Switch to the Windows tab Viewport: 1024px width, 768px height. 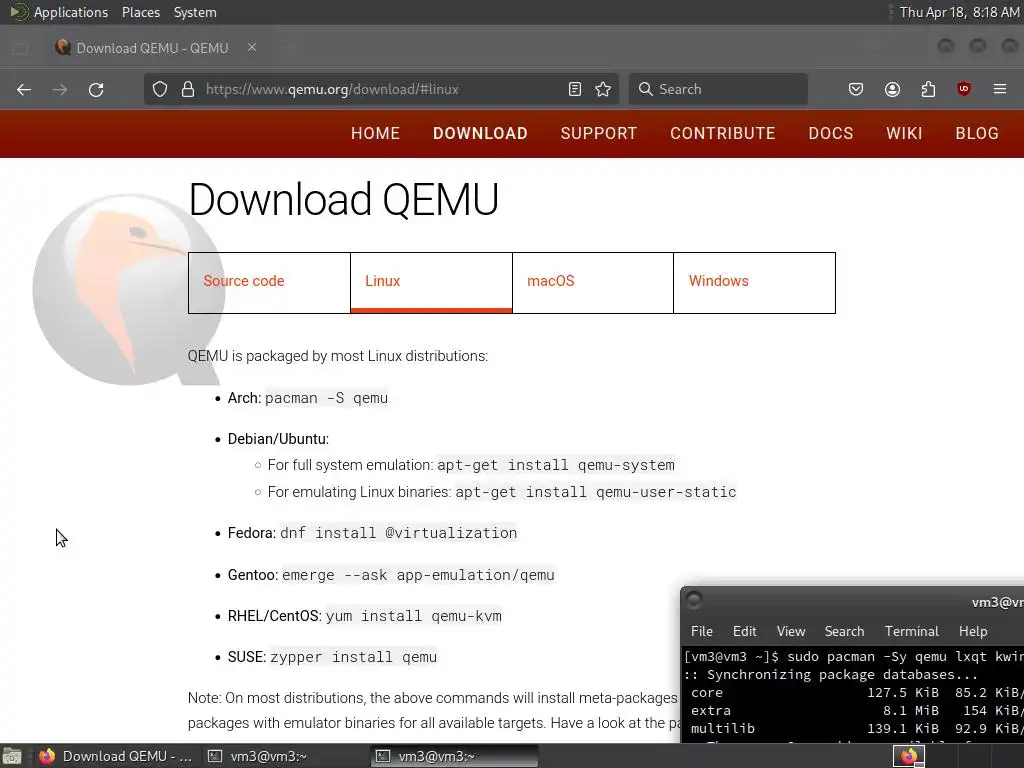click(754, 283)
